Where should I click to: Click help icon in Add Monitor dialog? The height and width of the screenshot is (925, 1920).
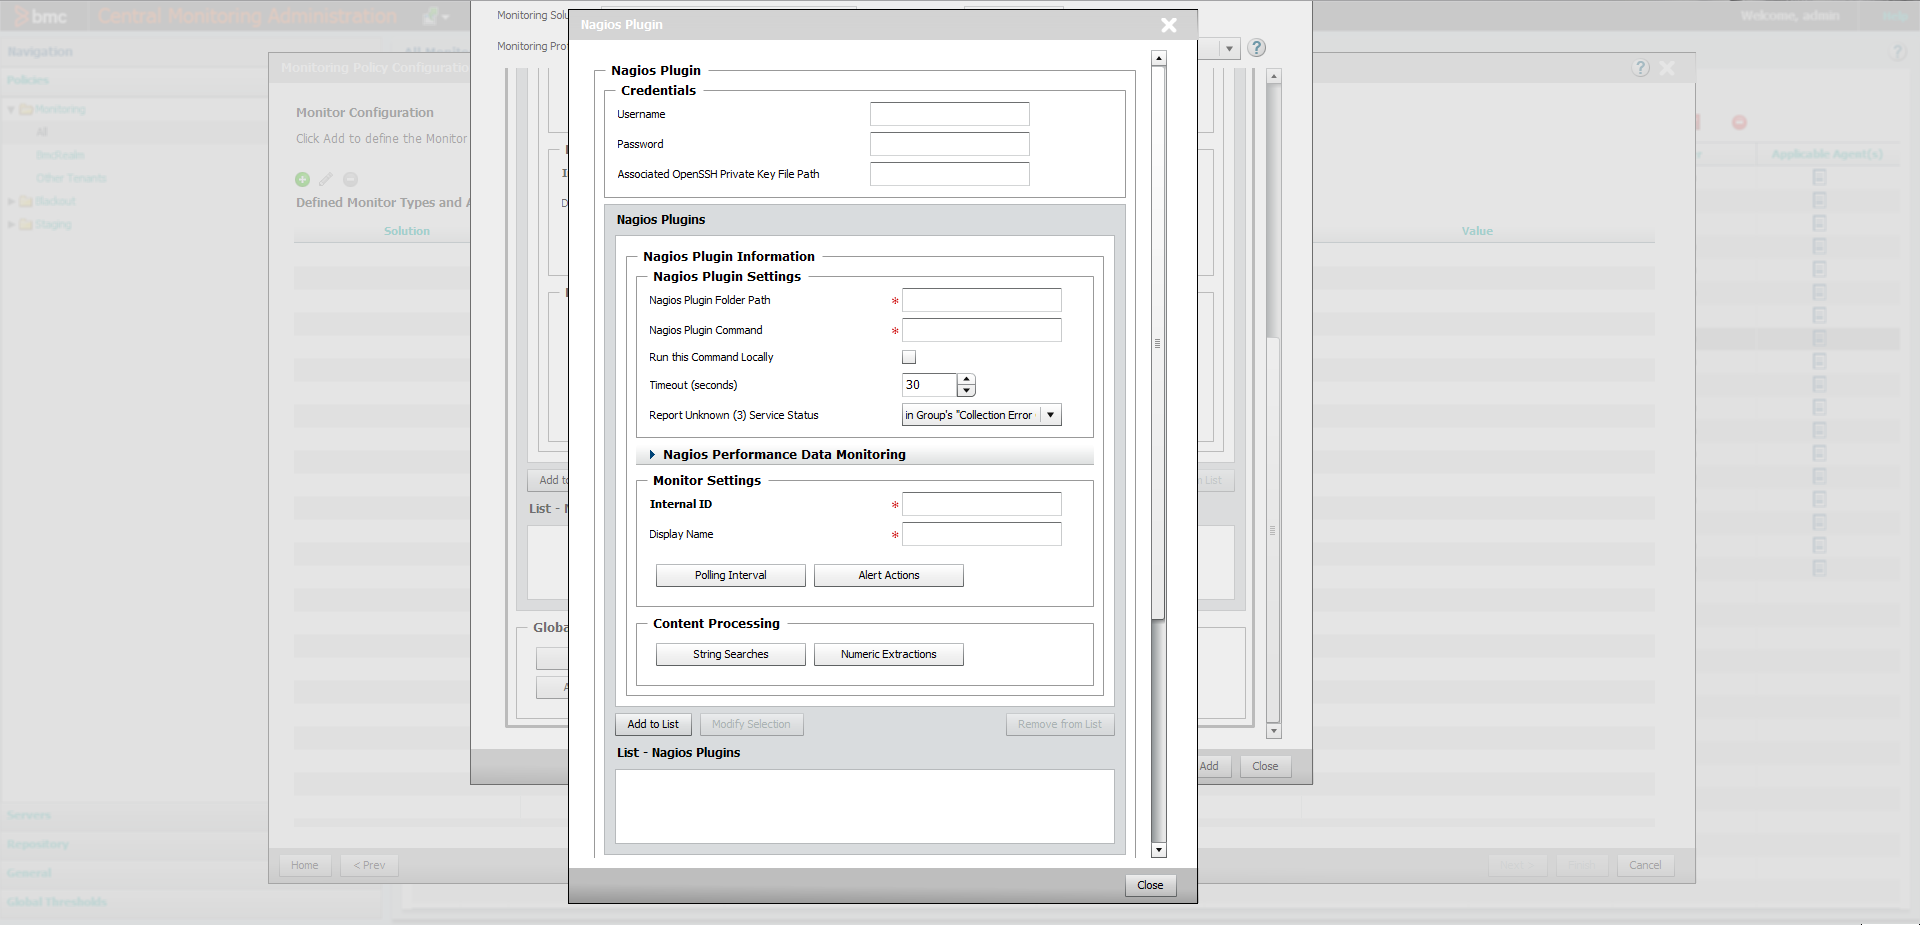tap(1257, 48)
